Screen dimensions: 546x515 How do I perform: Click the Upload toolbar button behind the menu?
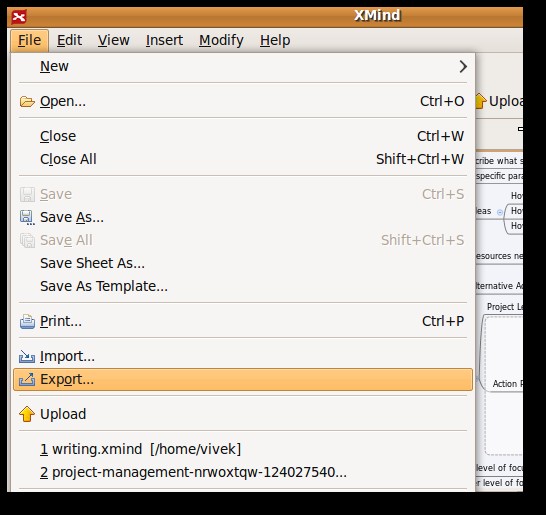pyautogui.click(x=499, y=101)
